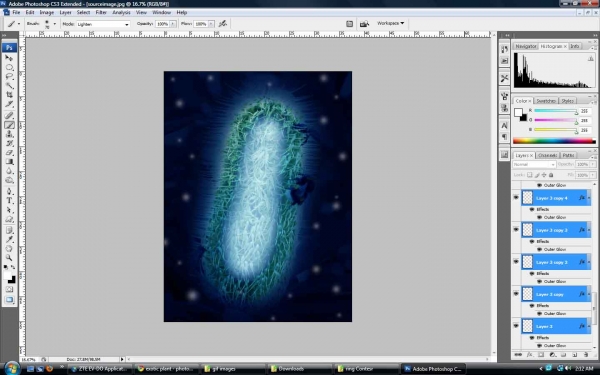Select the History Brush tool

(9, 143)
